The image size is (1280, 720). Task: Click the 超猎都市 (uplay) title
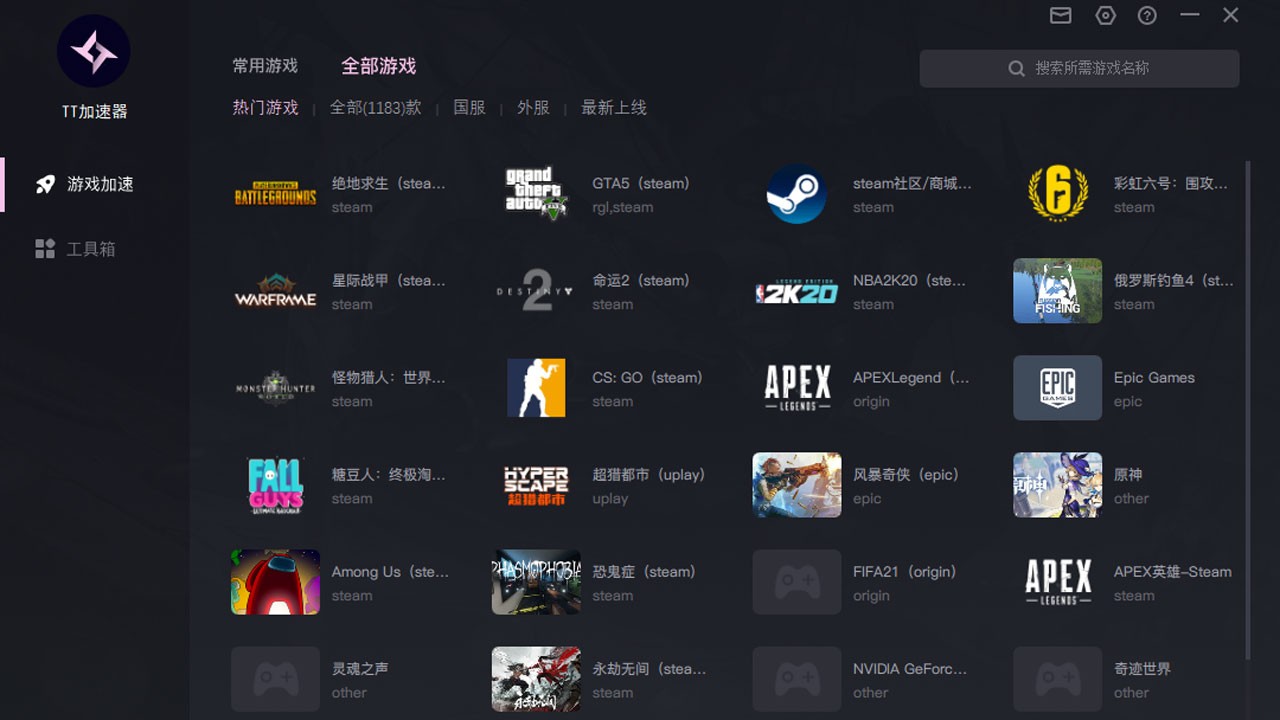pos(649,475)
